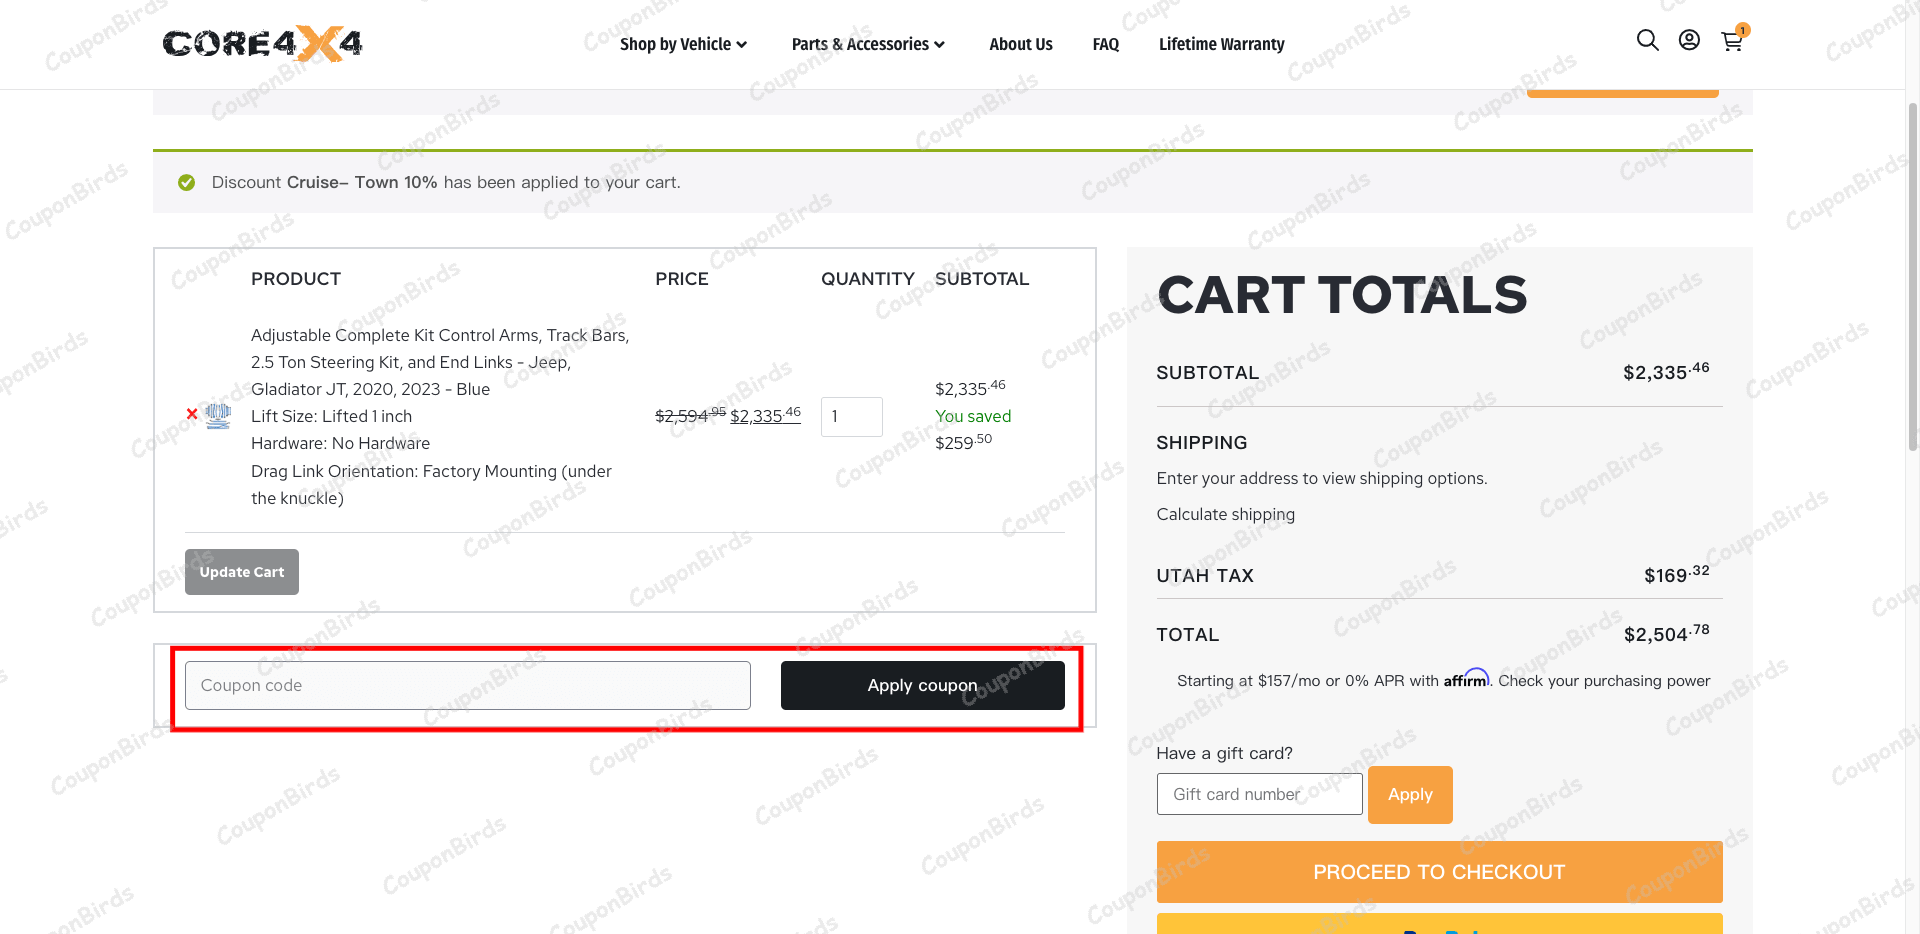Open the site search
This screenshot has height=934, width=1920.
(1647, 40)
